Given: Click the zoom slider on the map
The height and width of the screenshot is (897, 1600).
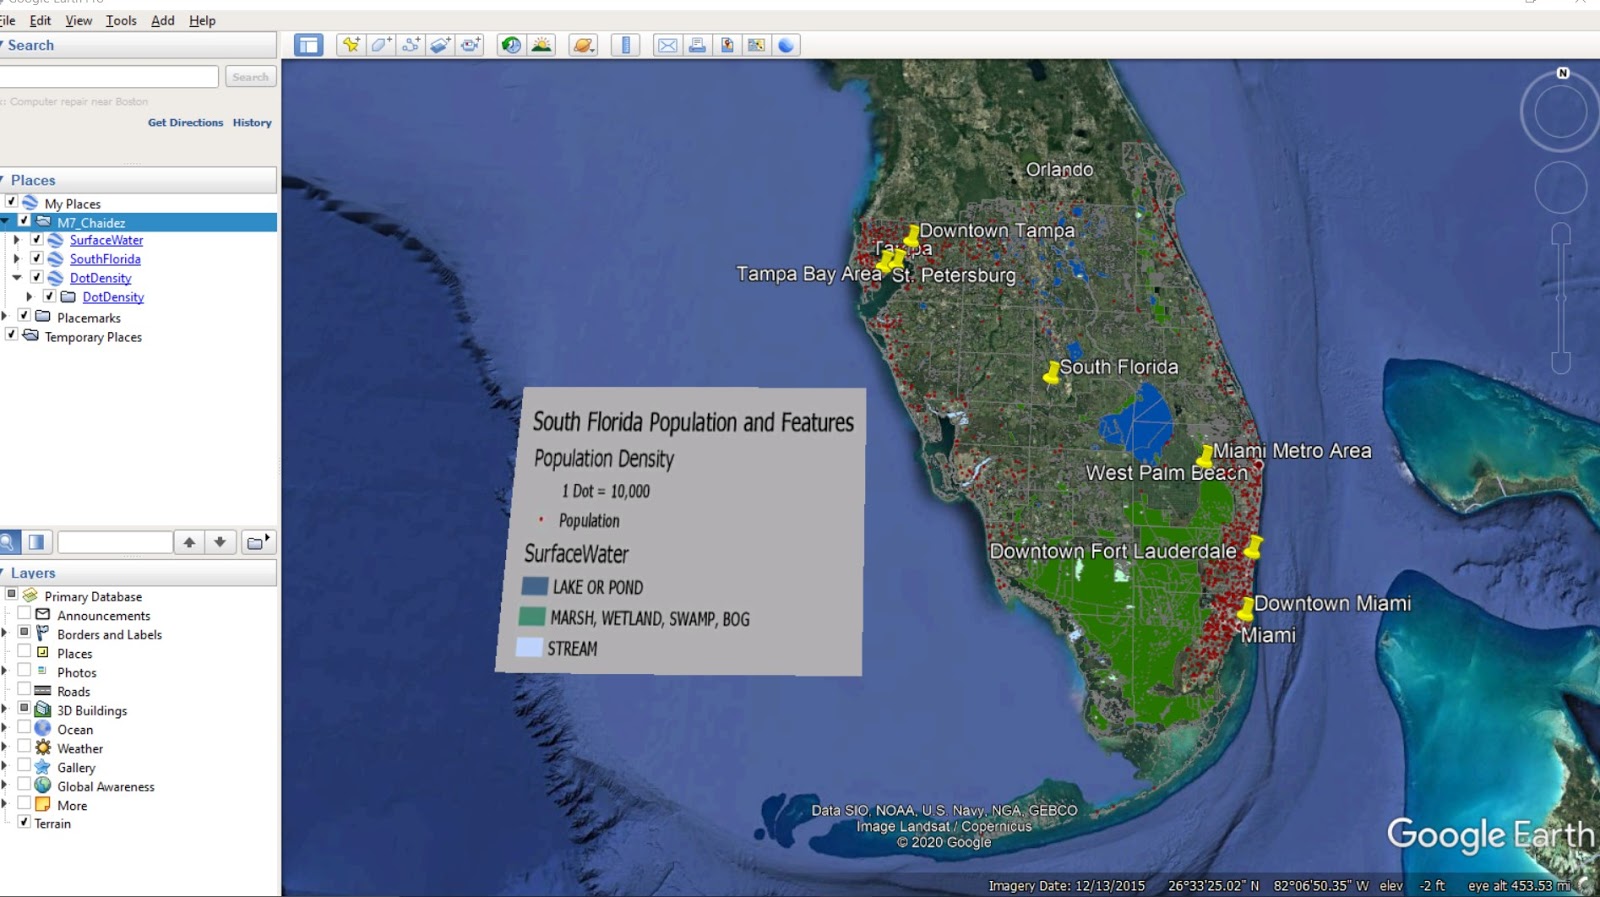Looking at the screenshot, I should 1561,298.
